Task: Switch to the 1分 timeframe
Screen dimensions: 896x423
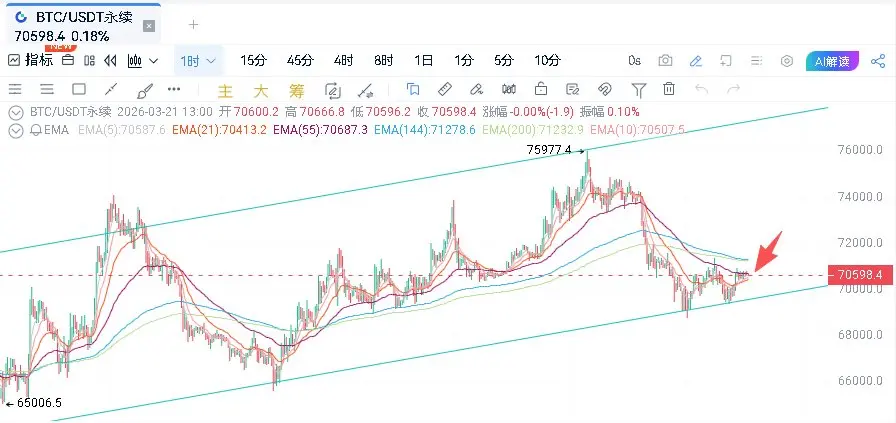Action: 464,60
